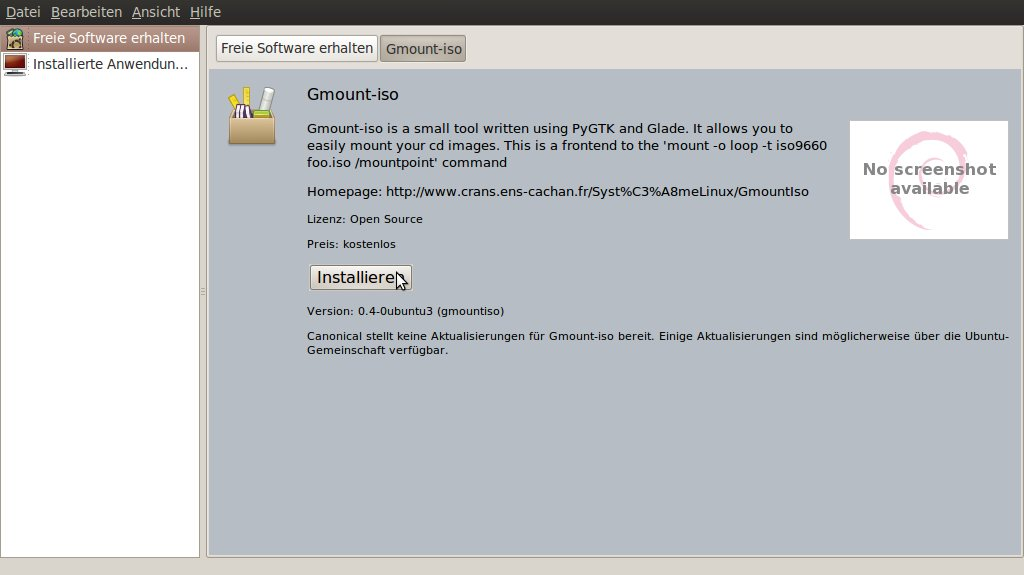This screenshot has width=1024, height=575.
Task: Open the Bearbeiten menu
Action: click(x=86, y=12)
